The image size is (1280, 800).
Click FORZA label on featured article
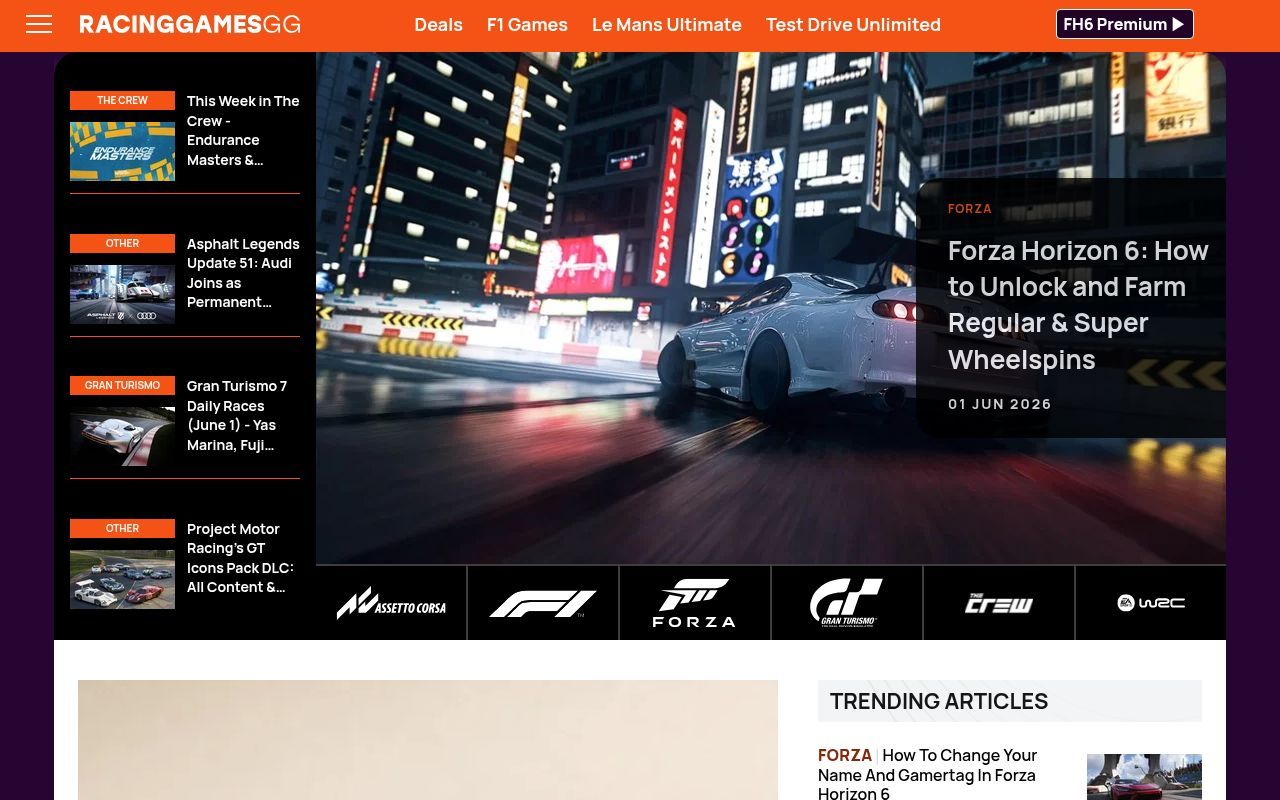coord(970,209)
